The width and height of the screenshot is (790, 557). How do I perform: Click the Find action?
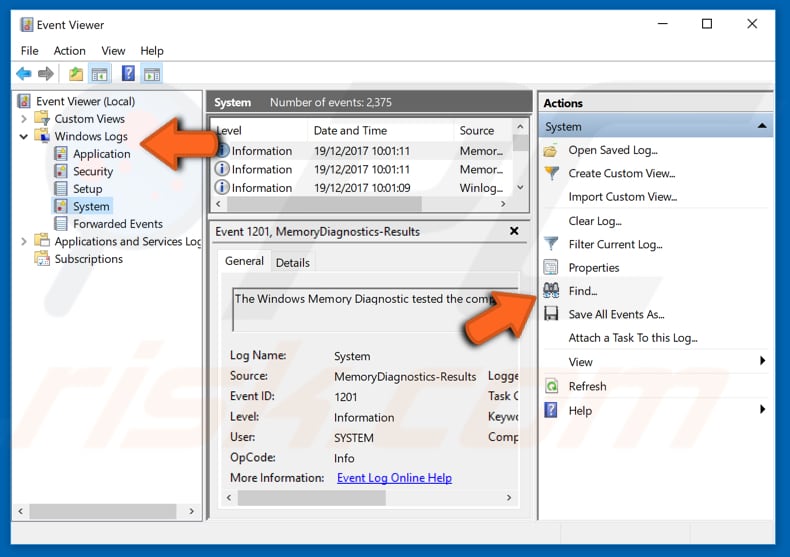coord(582,291)
